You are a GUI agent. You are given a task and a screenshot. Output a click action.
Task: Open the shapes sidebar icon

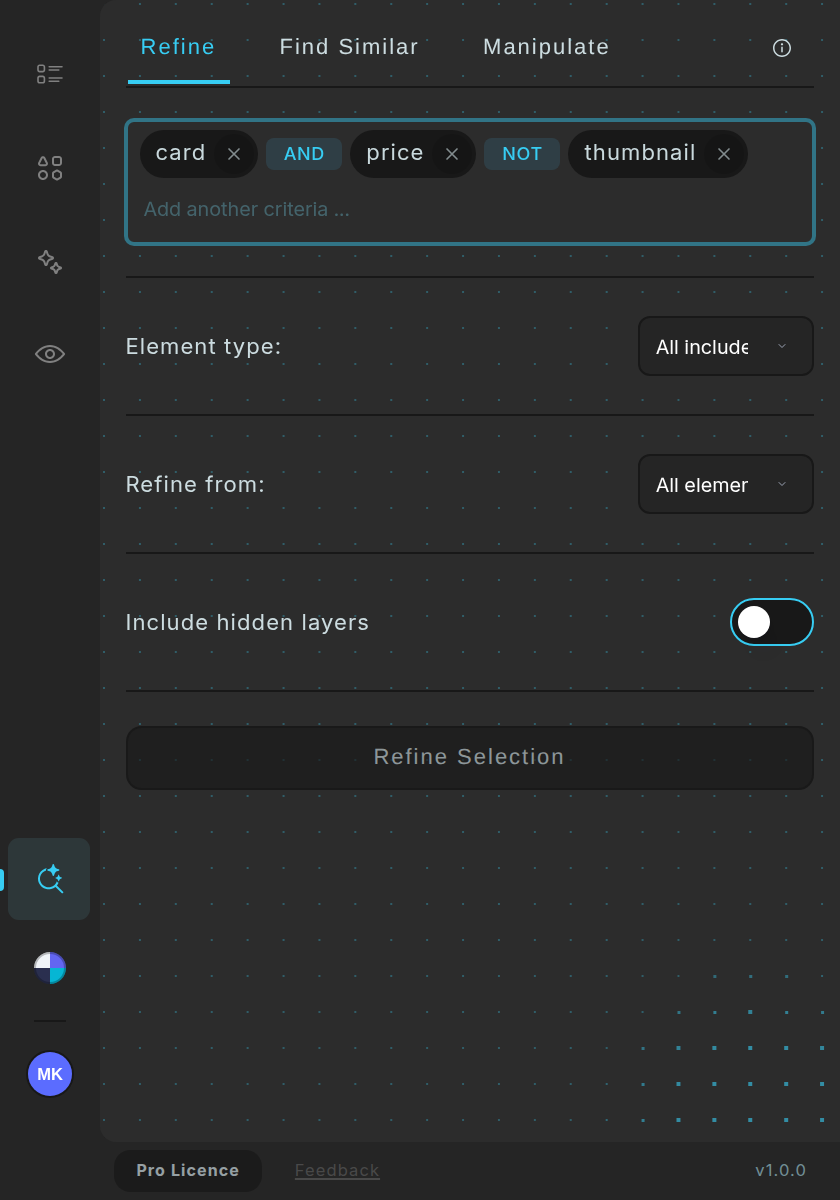[x=50, y=168]
